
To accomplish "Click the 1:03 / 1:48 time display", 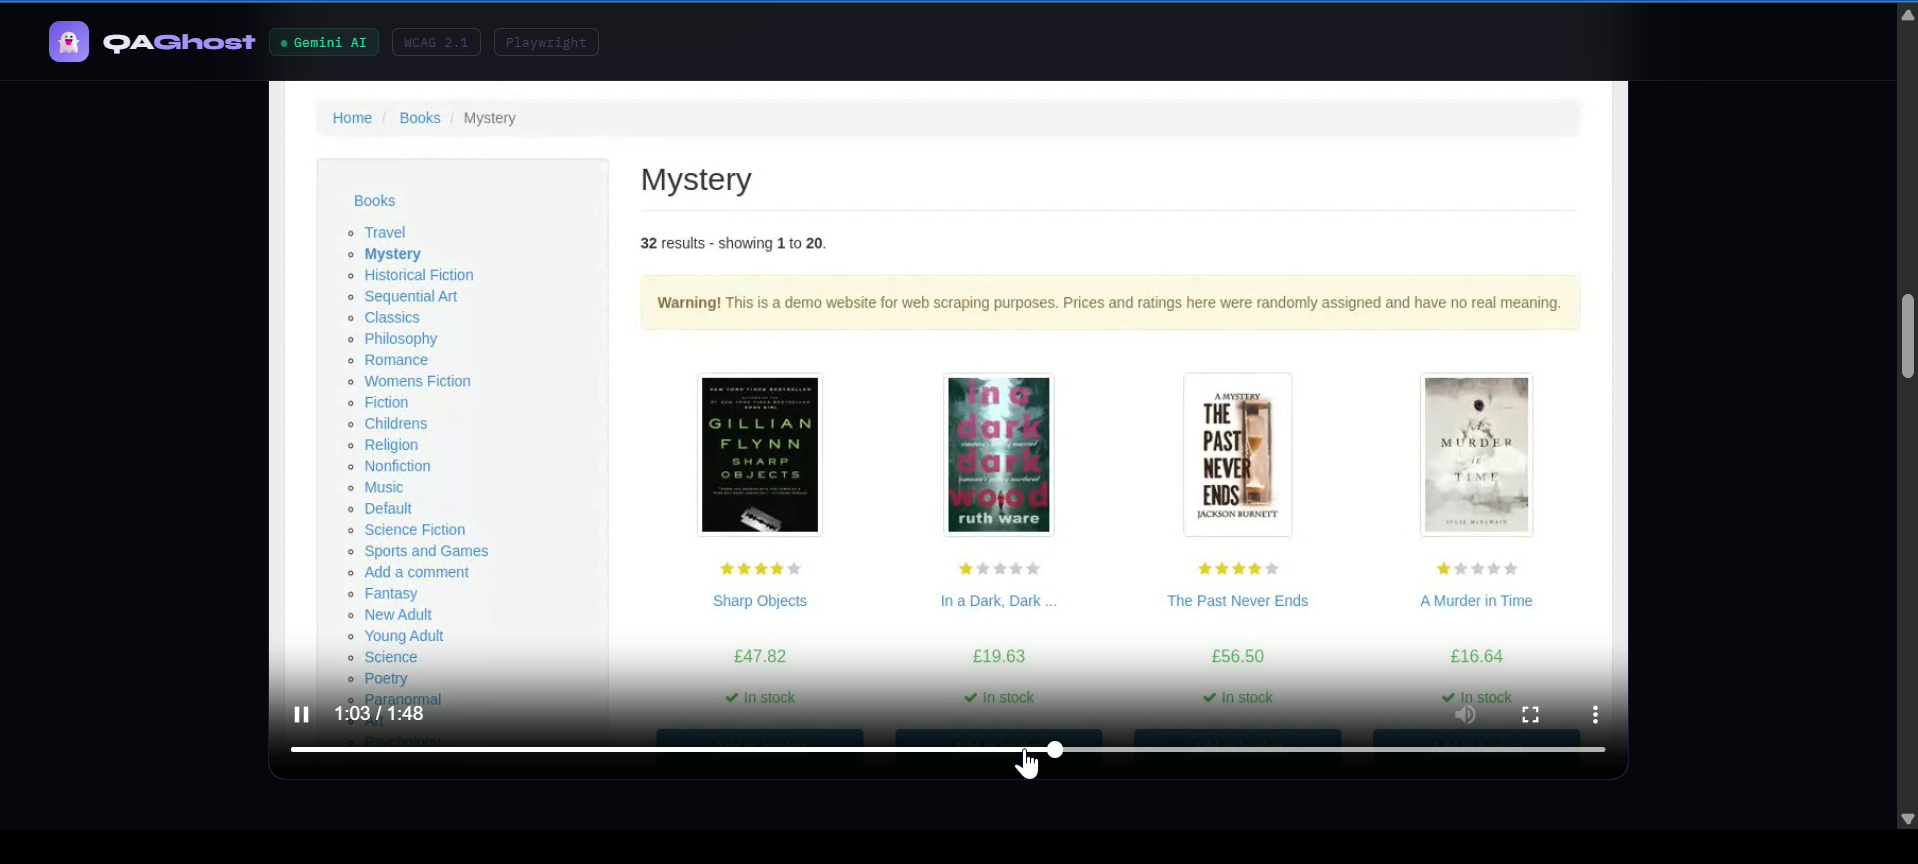I will coord(378,714).
